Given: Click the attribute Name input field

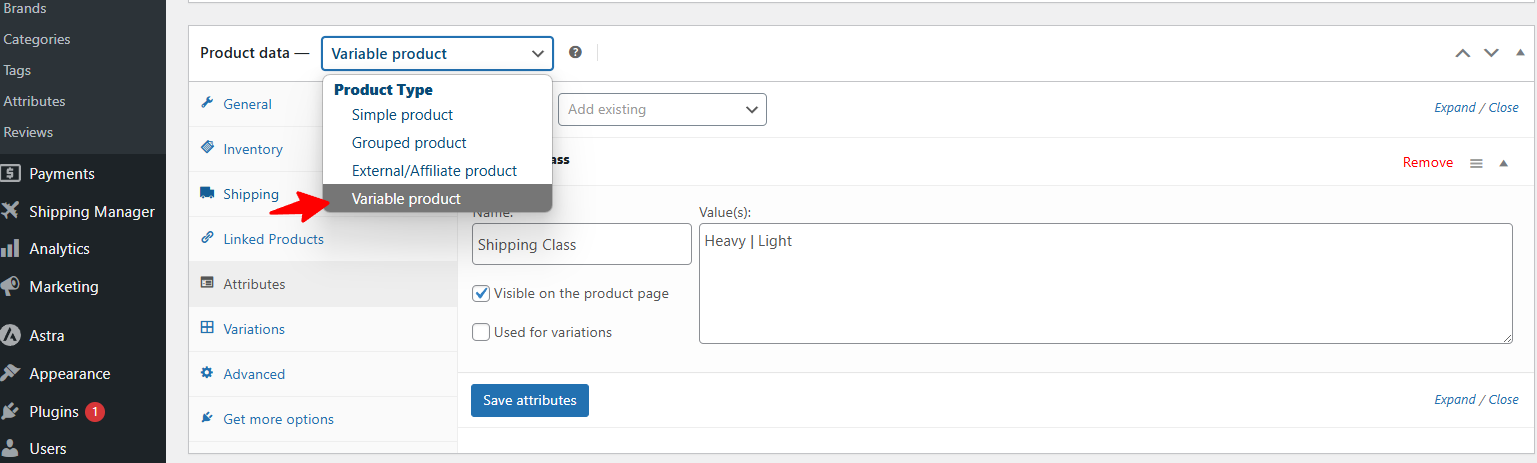Looking at the screenshot, I should (581, 244).
